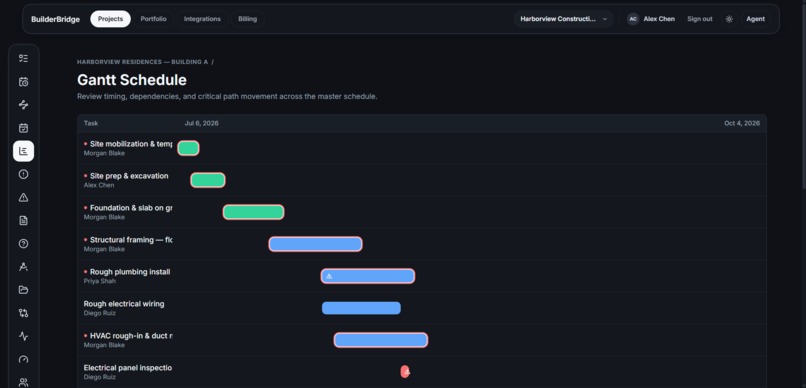The height and width of the screenshot is (388, 806).
Task: Open the checklist icon in the sidebar
Action: click(23, 59)
